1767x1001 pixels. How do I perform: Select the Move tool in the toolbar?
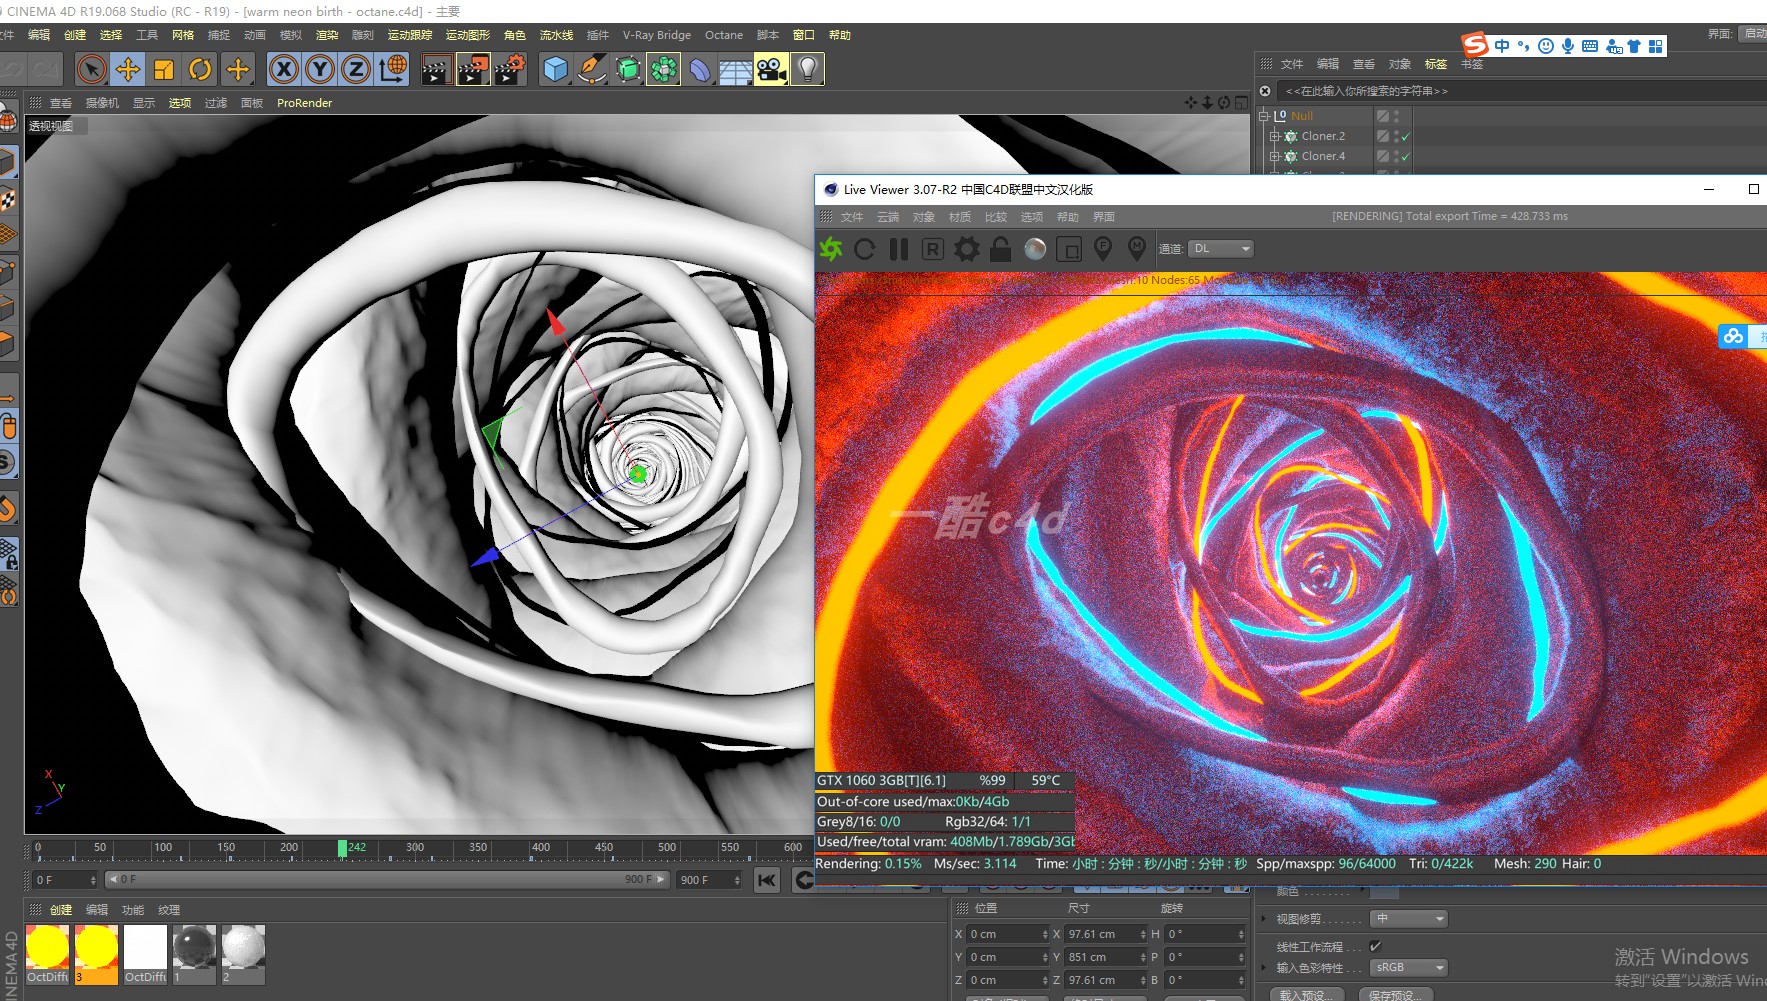coord(128,69)
